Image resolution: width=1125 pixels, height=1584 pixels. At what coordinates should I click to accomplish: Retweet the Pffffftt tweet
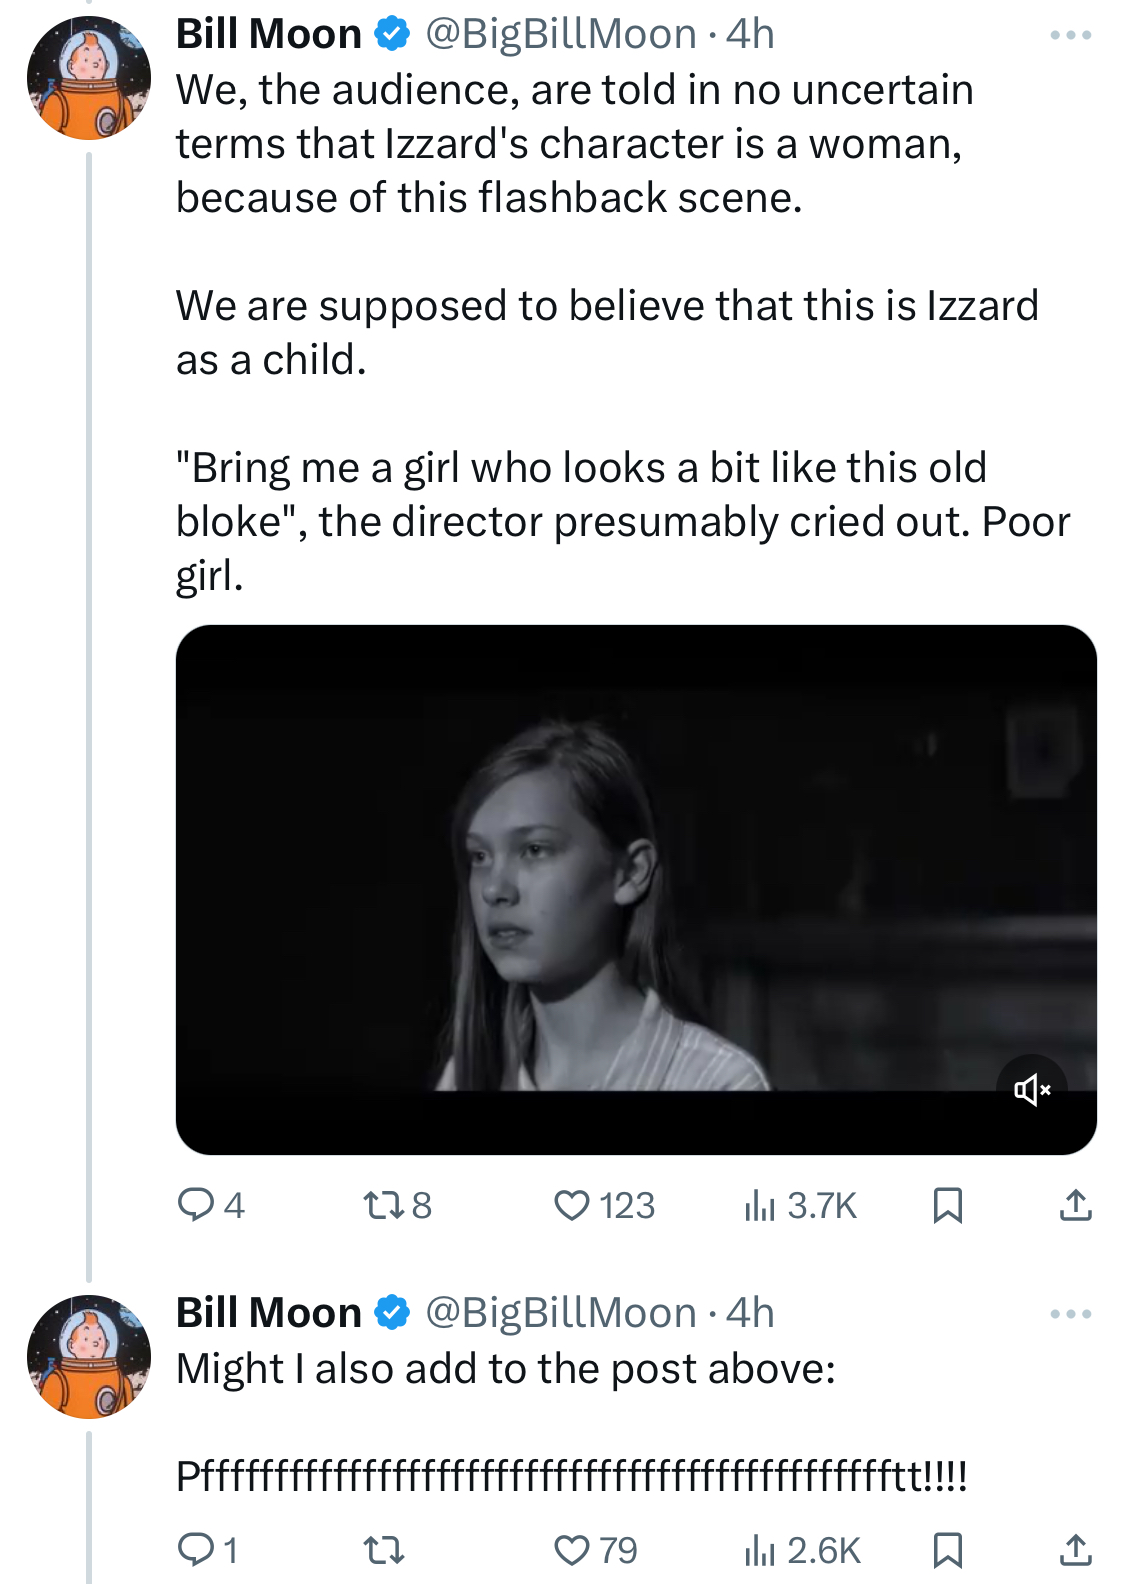383,1550
